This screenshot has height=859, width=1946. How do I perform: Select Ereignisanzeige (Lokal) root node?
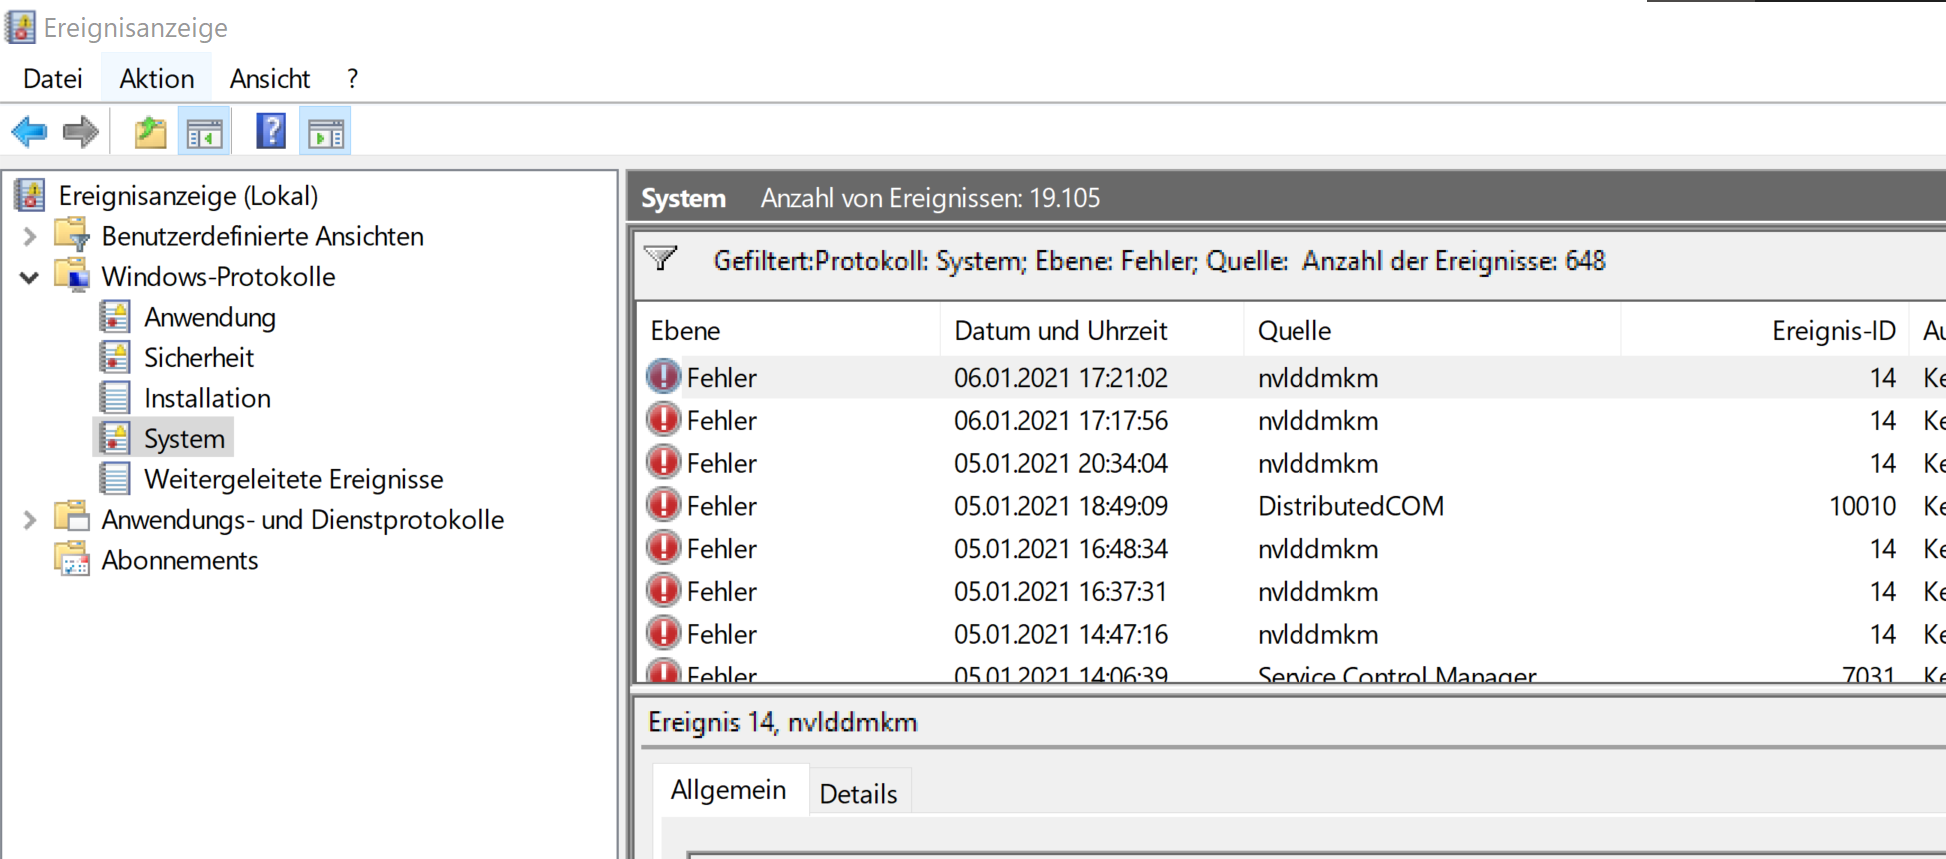(188, 195)
